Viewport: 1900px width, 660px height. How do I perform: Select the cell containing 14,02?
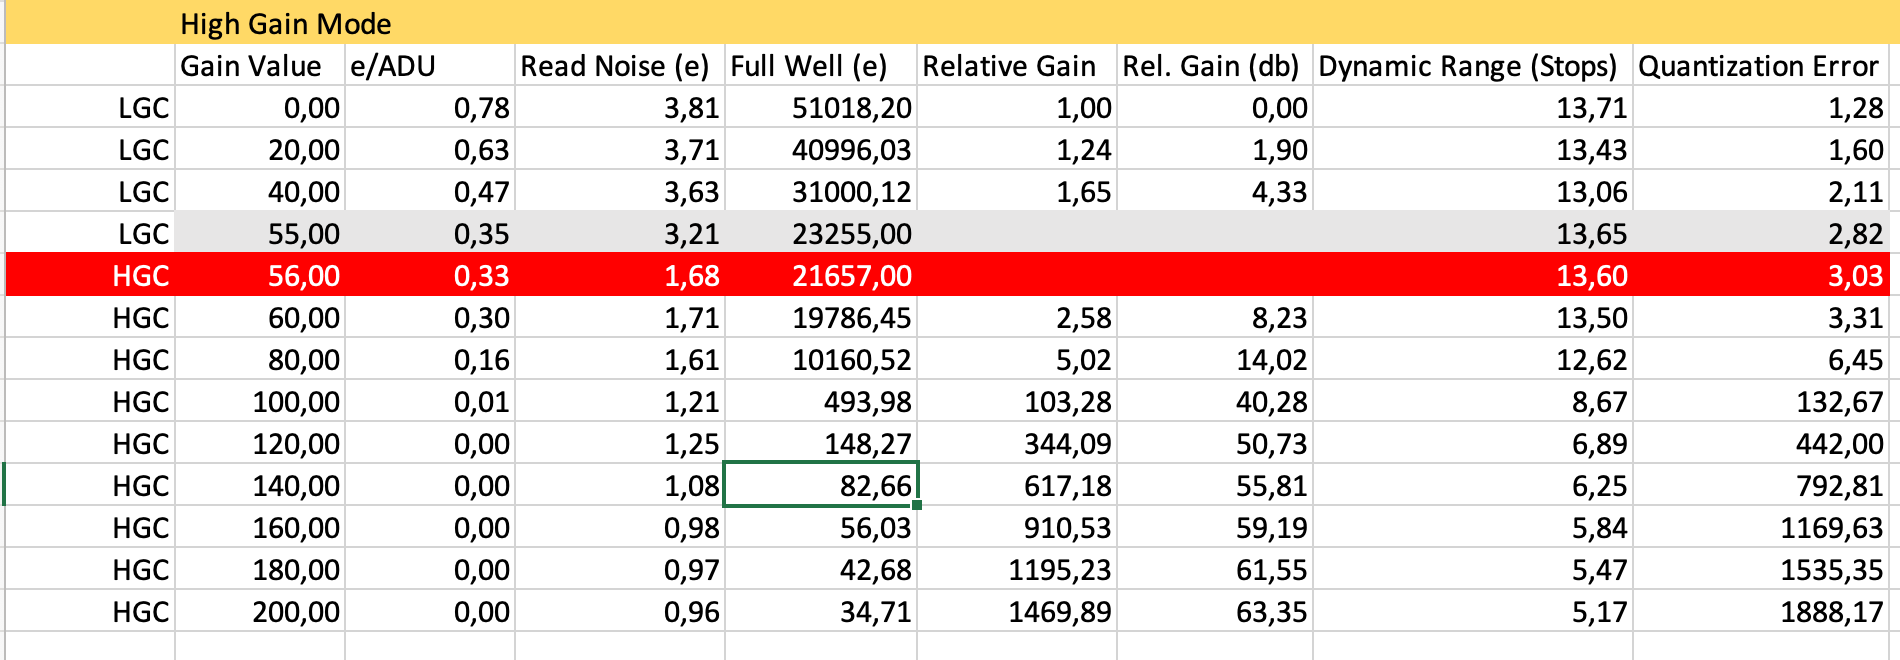1215,359
